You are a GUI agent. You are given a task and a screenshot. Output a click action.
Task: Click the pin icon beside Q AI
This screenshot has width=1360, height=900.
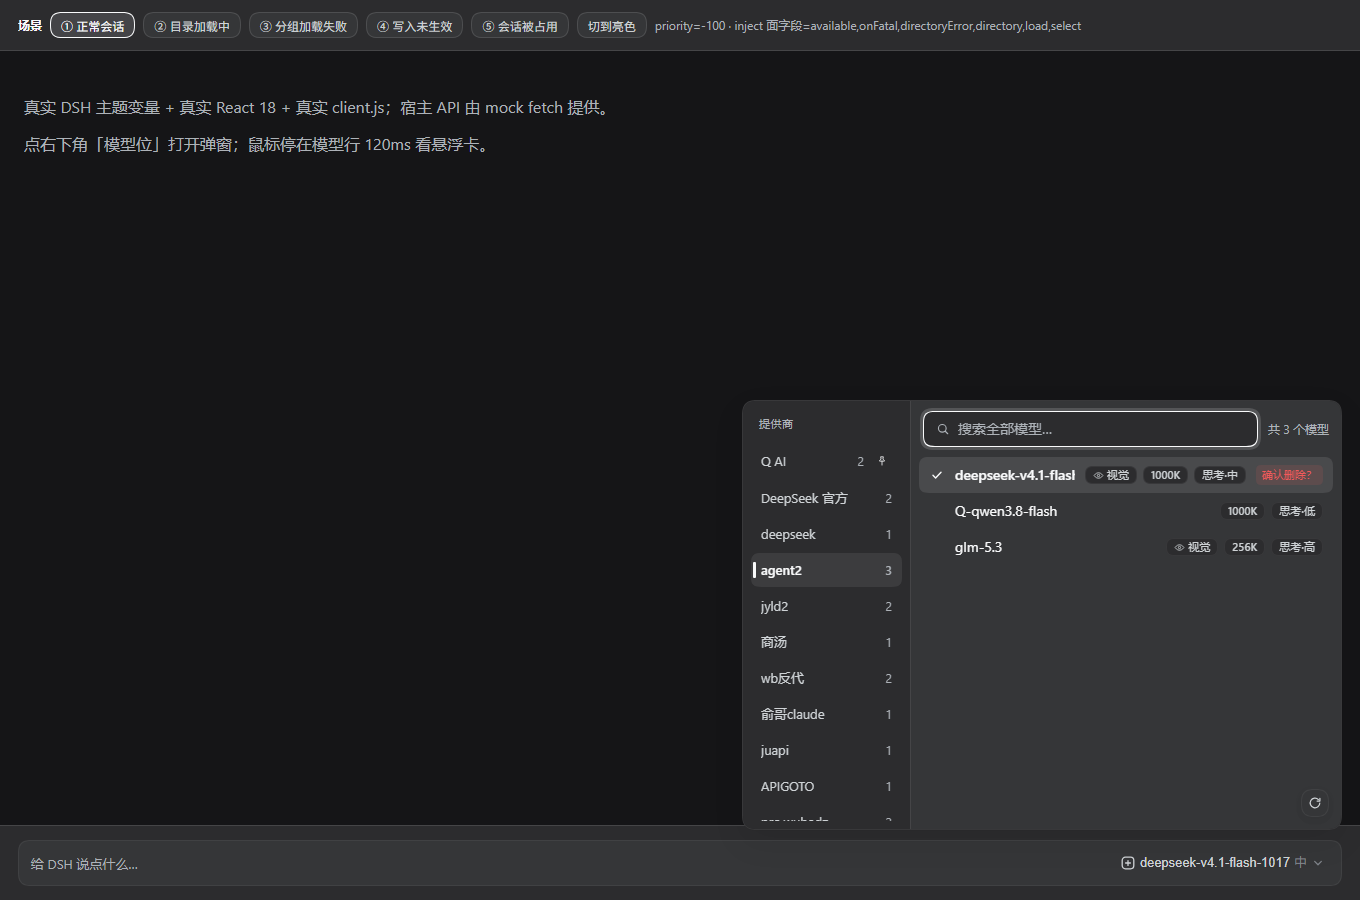tap(882, 461)
